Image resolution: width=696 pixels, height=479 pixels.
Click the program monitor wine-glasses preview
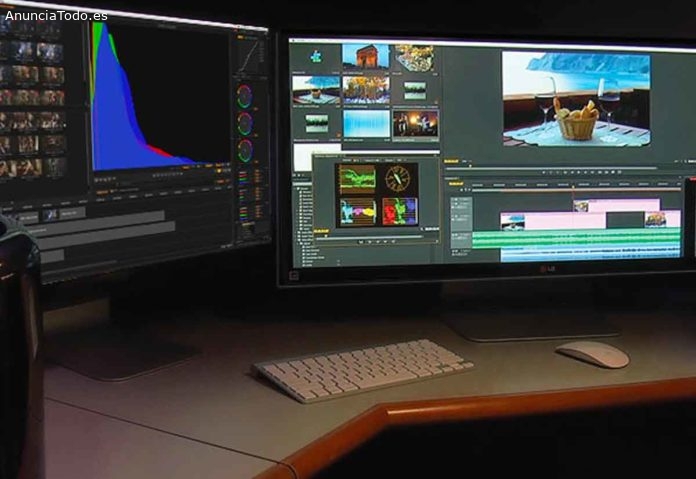coord(577,99)
